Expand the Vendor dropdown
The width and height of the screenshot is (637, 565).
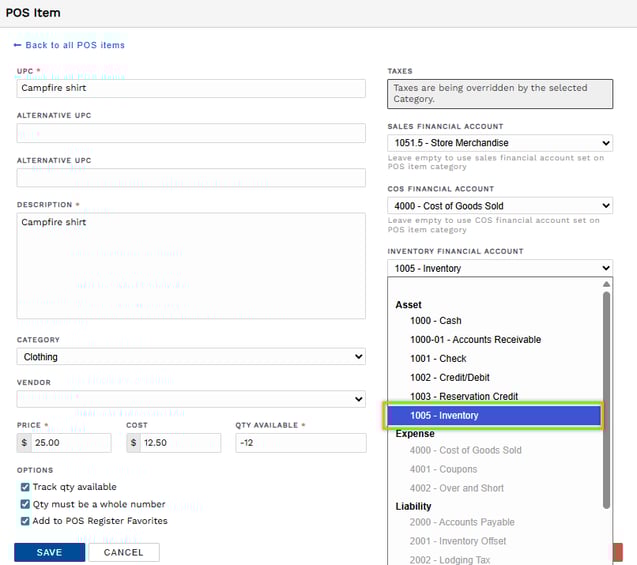(191, 399)
